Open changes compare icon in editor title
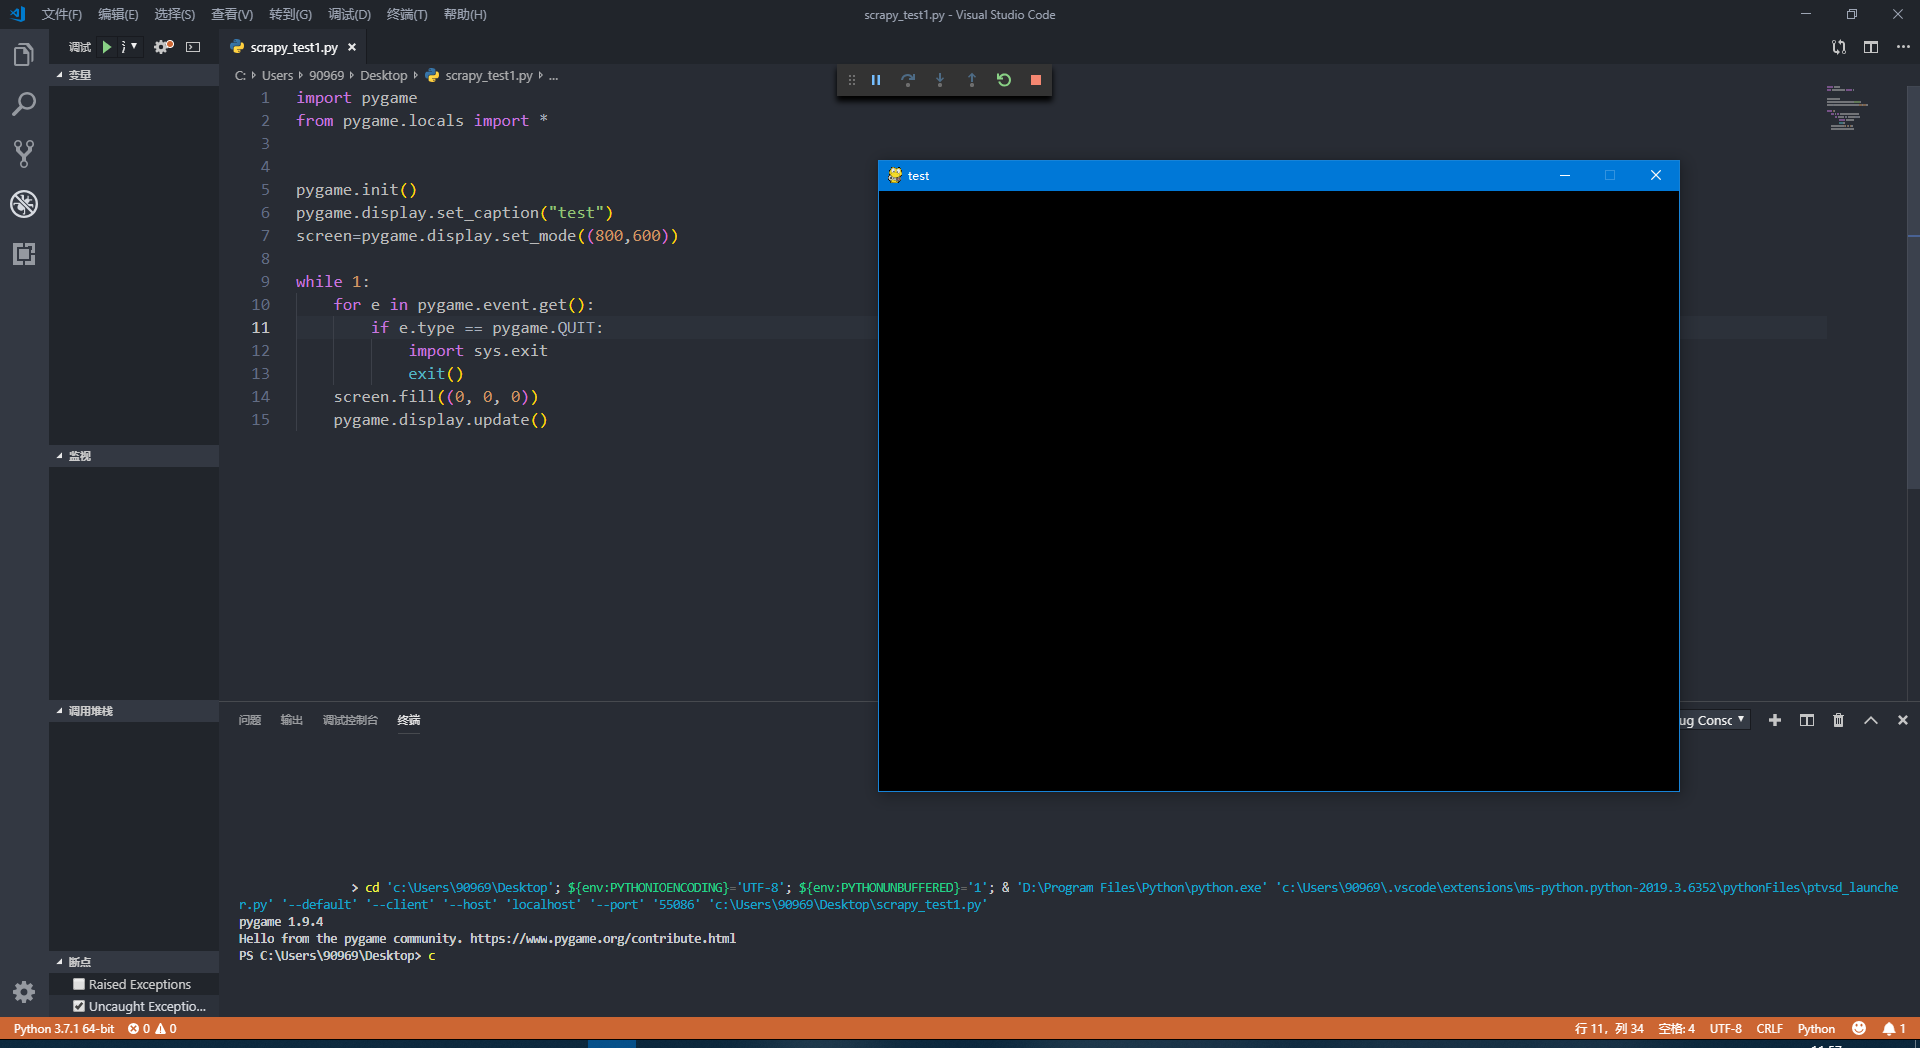The width and height of the screenshot is (1920, 1048). tap(1839, 47)
